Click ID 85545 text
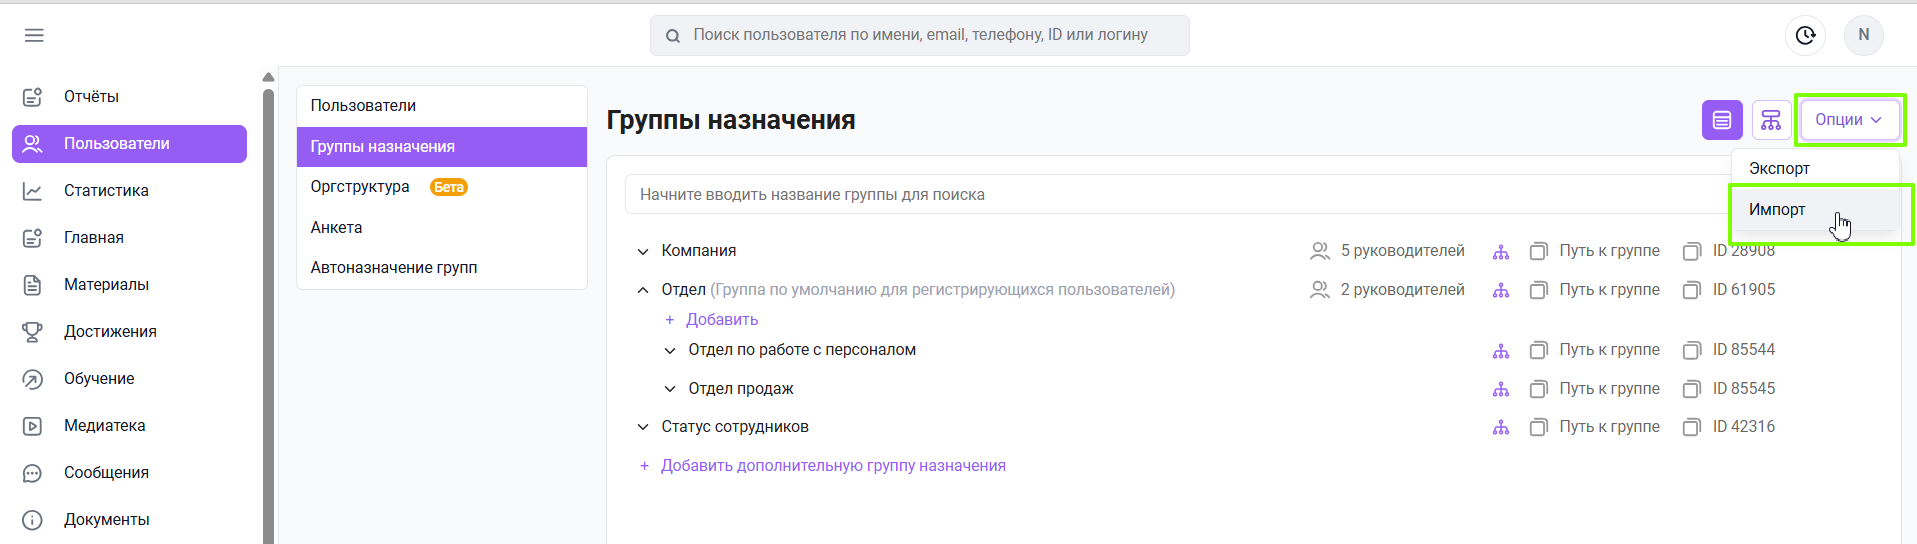Image resolution: width=1917 pixels, height=544 pixels. [1743, 389]
